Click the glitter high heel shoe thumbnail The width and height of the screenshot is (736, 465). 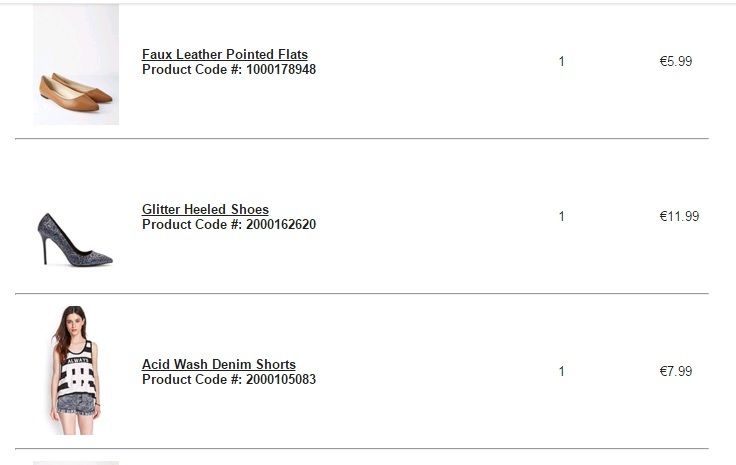point(76,238)
